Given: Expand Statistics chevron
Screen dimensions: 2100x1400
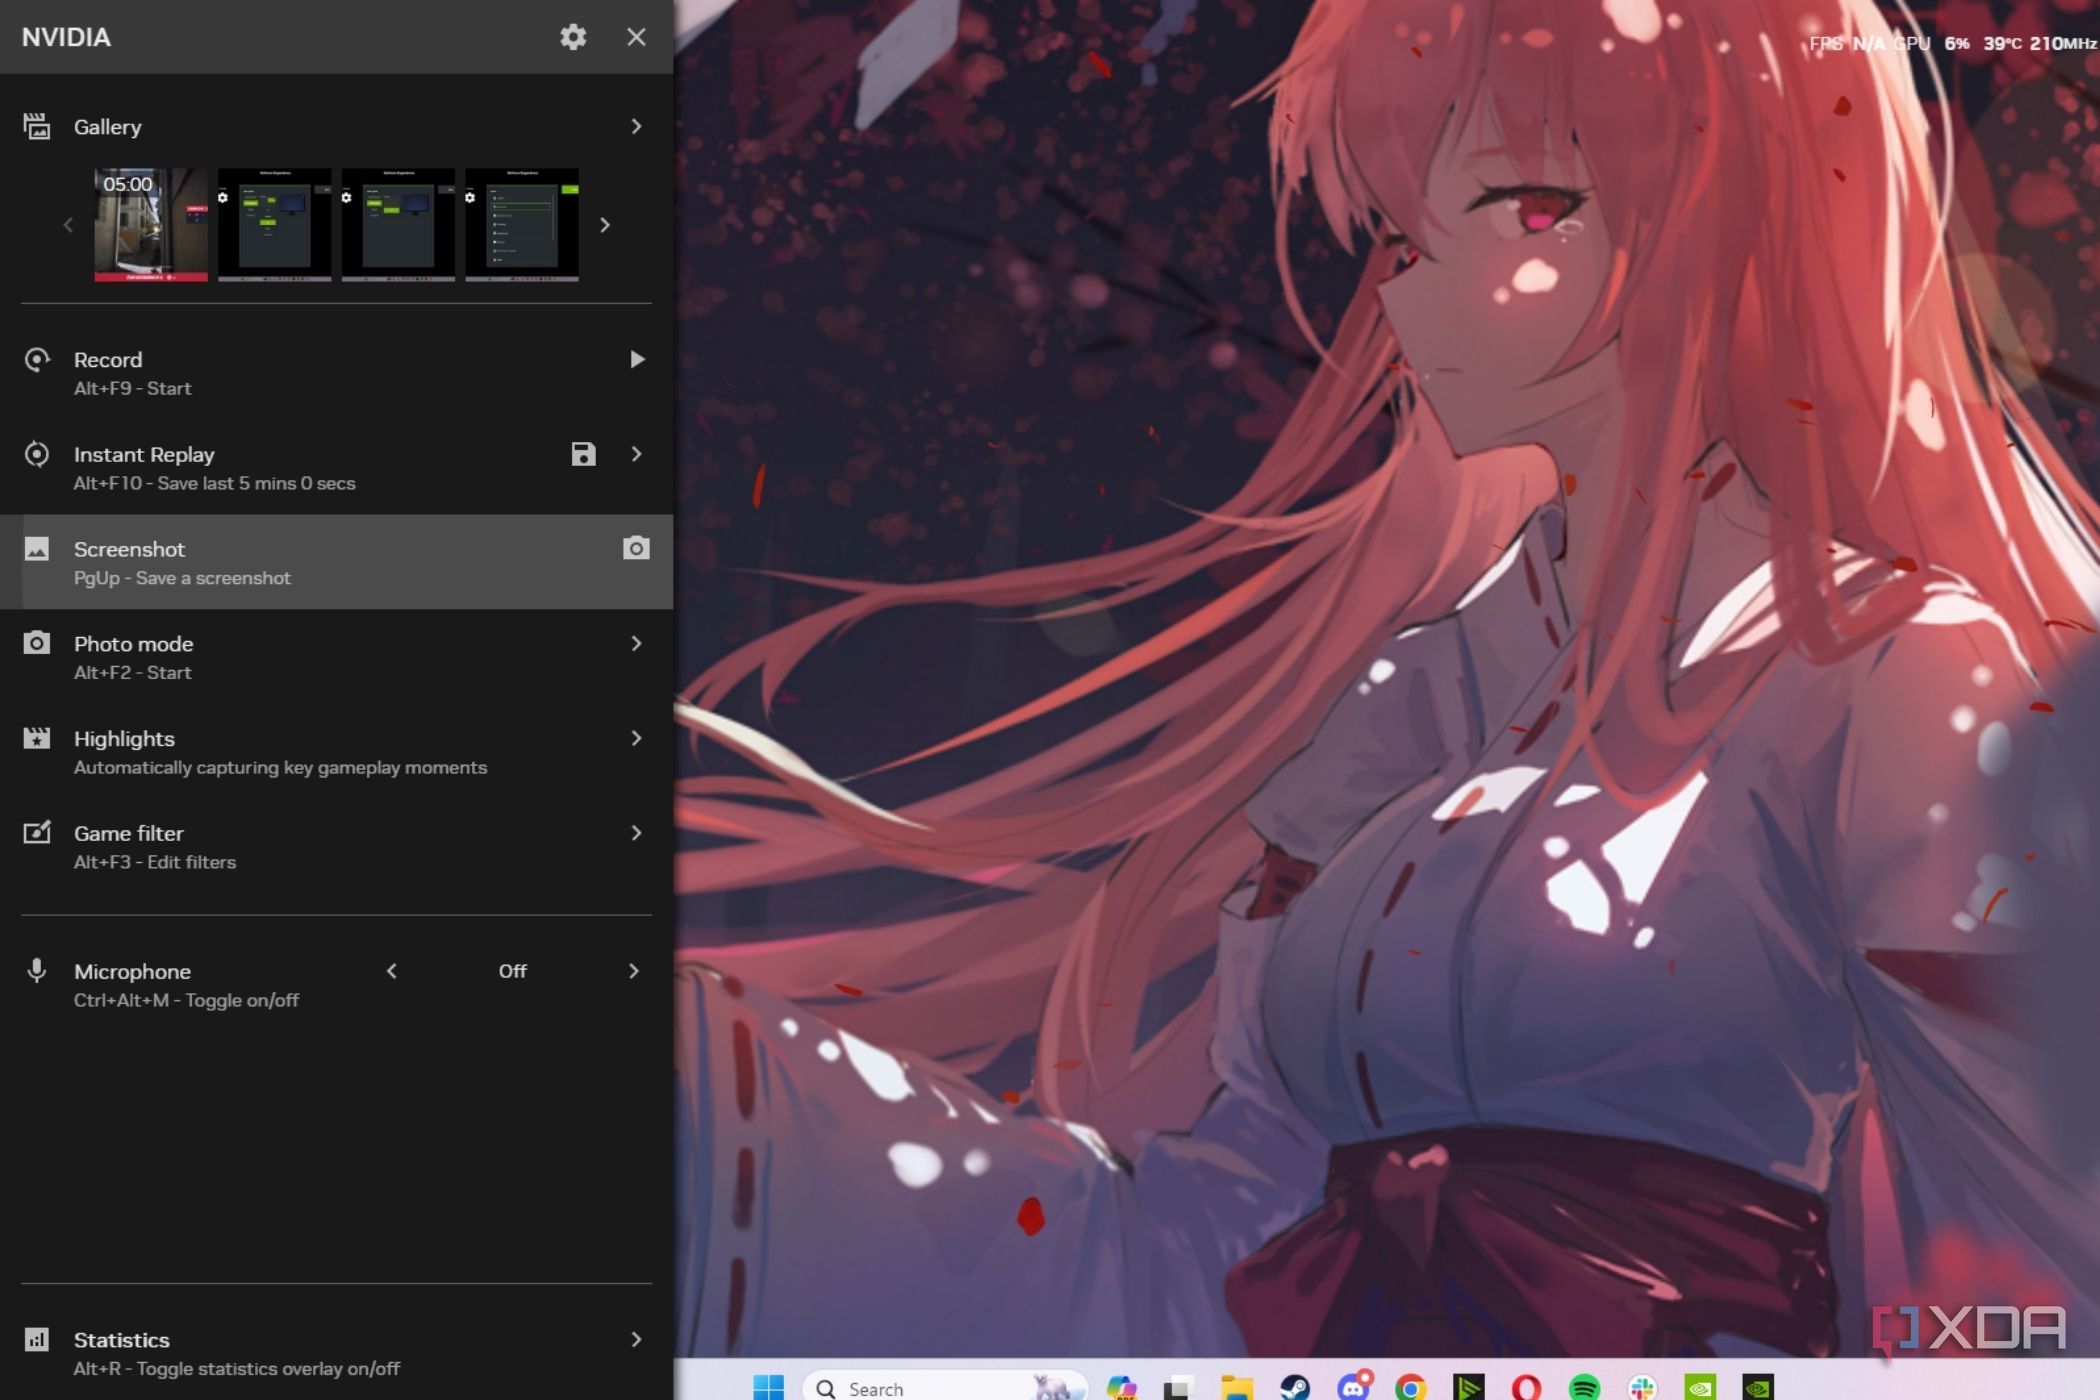Looking at the screenshot, I should tap(636, 1339).
